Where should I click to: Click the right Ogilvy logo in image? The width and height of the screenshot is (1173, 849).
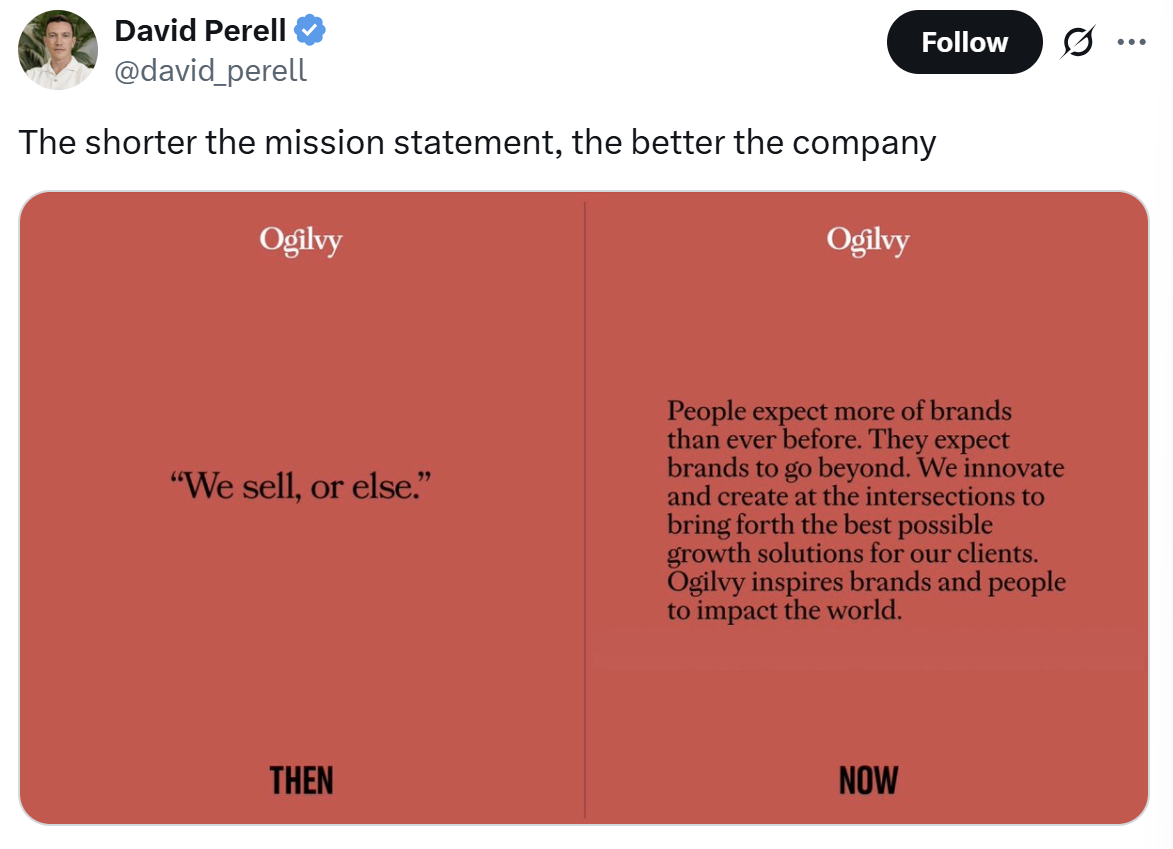click(x=868, y=240)
